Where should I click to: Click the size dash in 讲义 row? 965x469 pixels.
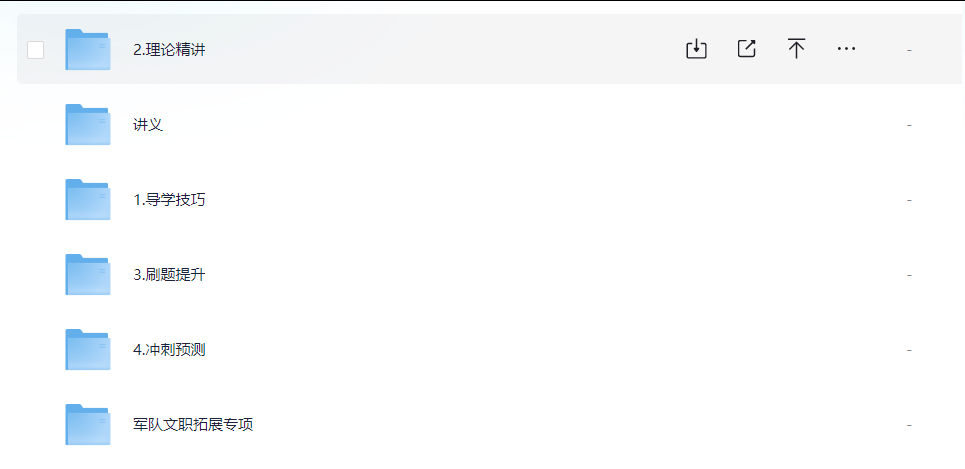909,125
